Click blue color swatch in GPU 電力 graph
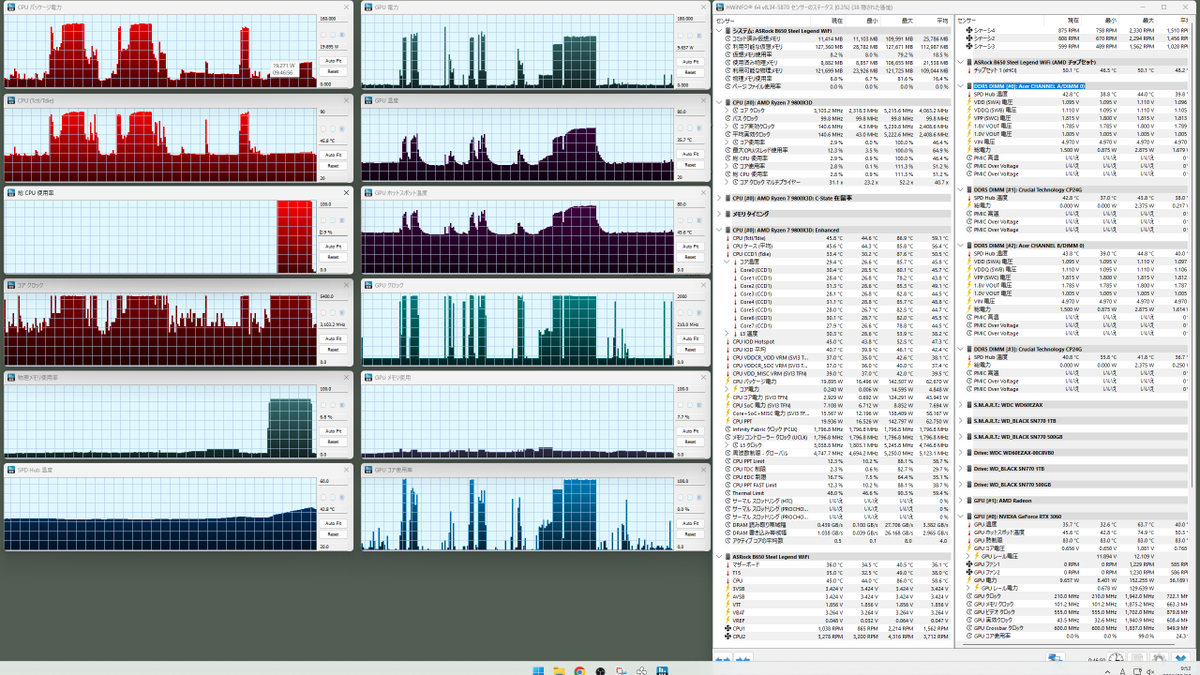Viewport: 1200px width, 675px height. point(697,35)
